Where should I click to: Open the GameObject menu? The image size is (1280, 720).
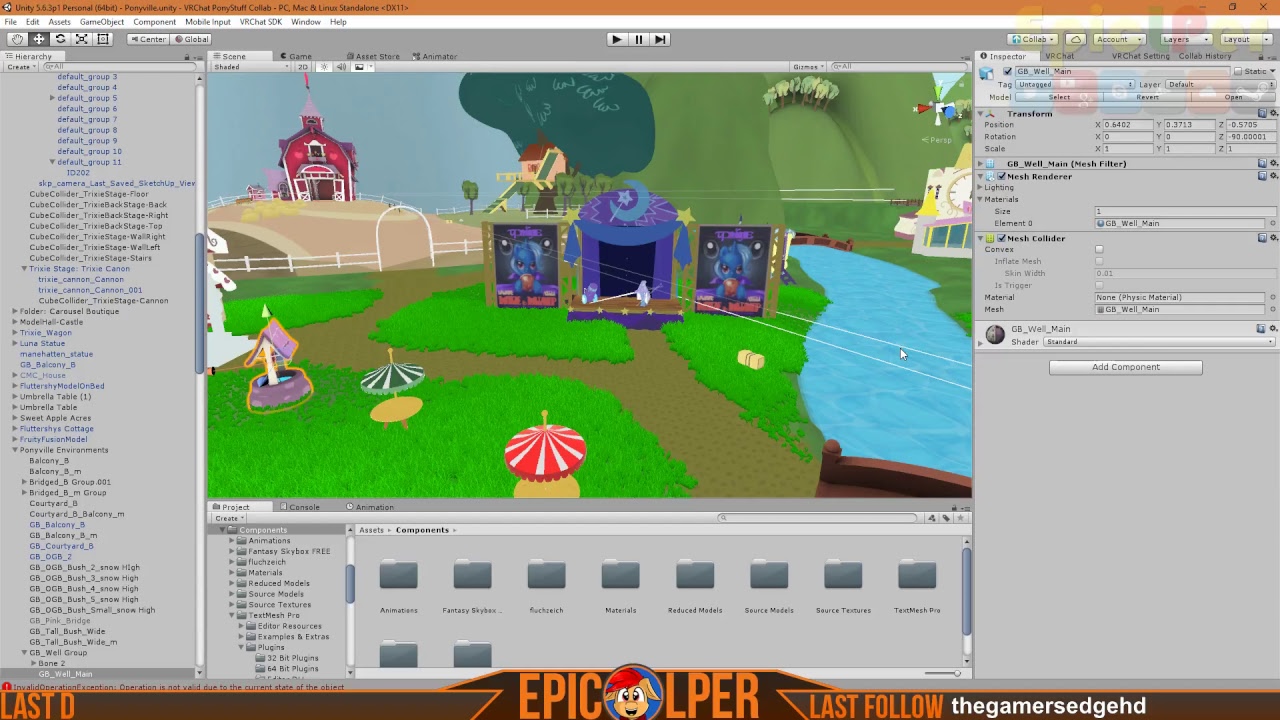click(101, 22)
